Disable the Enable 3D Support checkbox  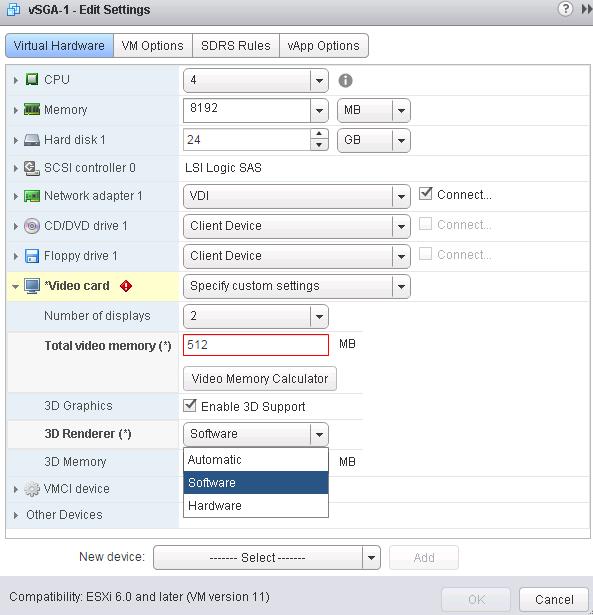click(x=190, y=406)
